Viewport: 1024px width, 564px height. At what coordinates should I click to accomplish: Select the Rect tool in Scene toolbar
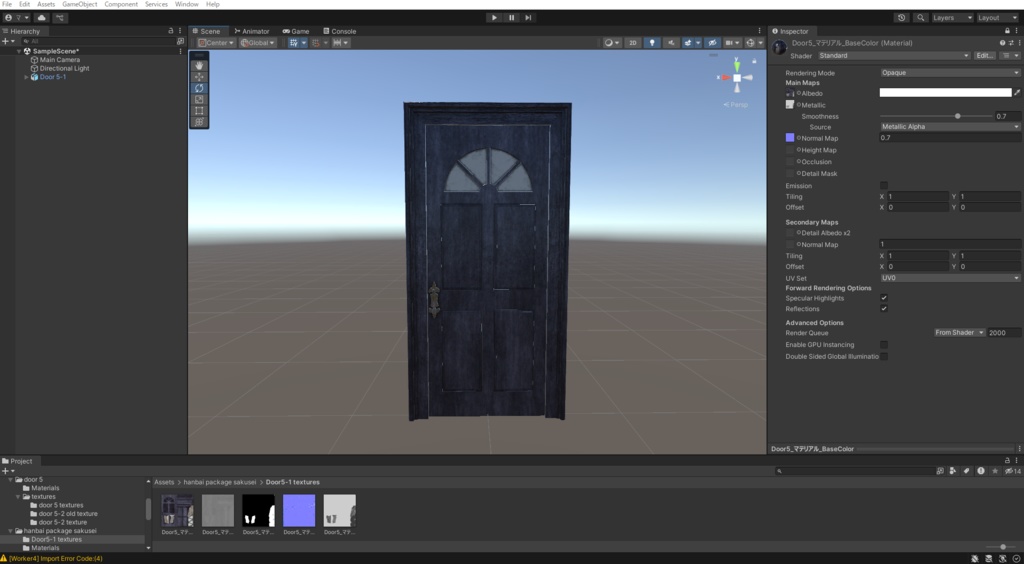199,110
